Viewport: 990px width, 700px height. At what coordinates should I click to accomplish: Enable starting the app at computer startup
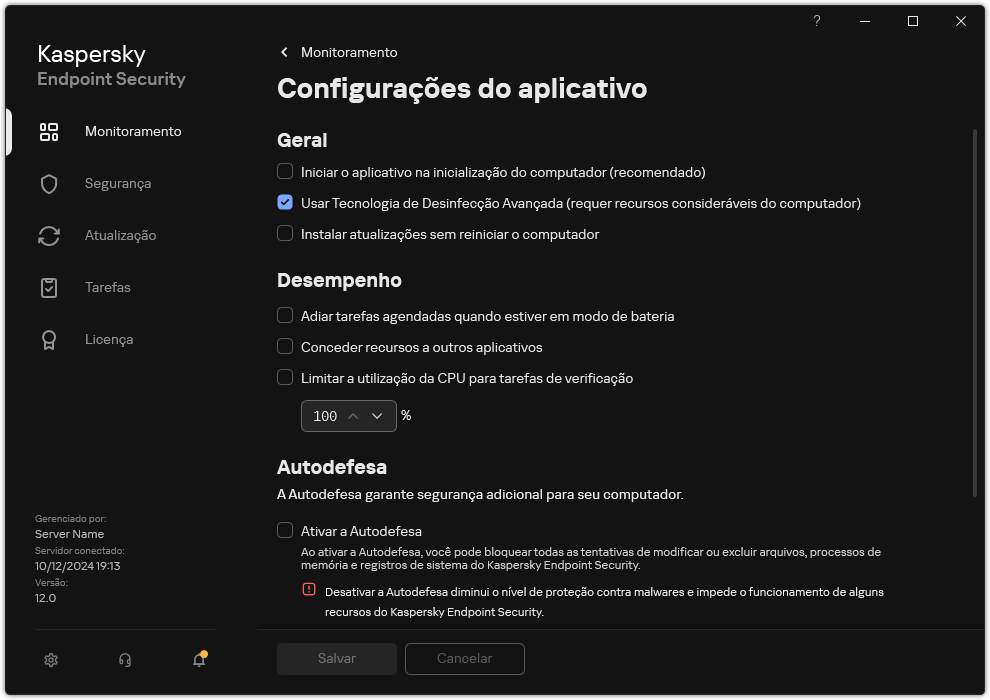point(284,172)
